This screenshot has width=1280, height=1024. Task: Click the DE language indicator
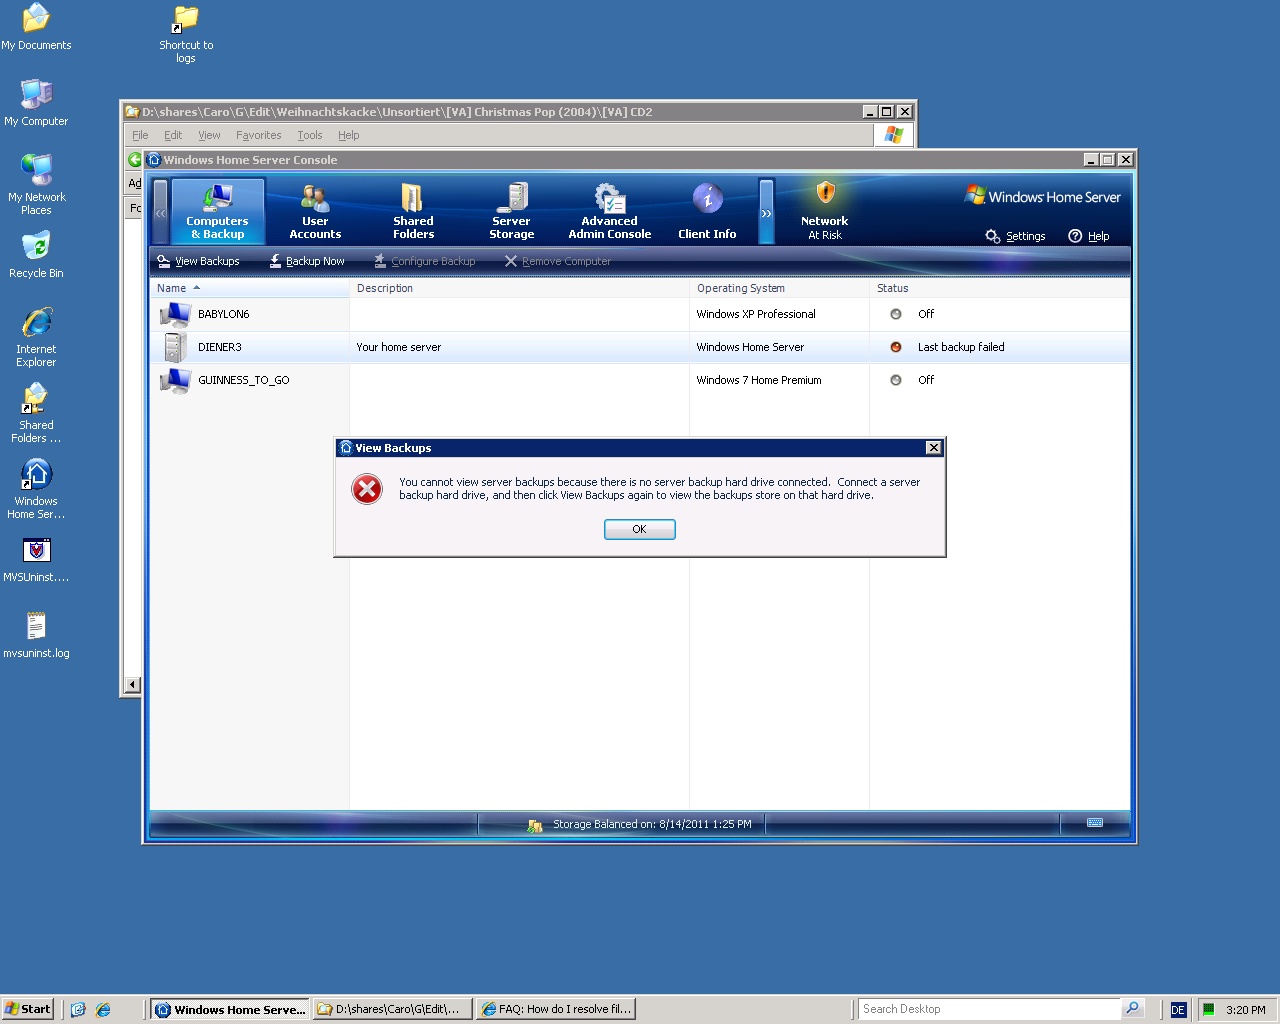(x=1178, y=1010)
